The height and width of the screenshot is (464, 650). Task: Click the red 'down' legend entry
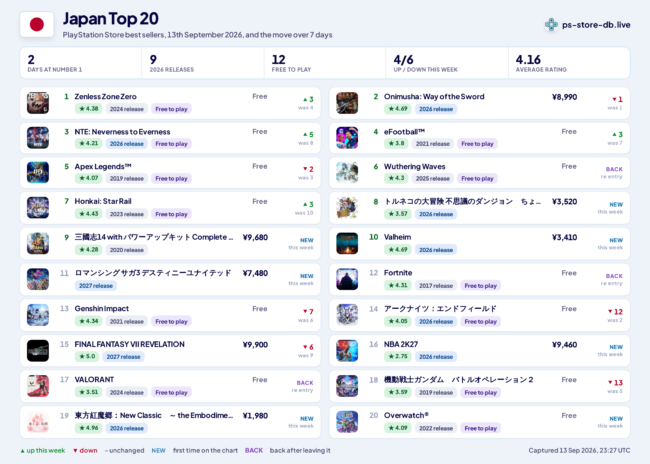[x=85, y=451]
